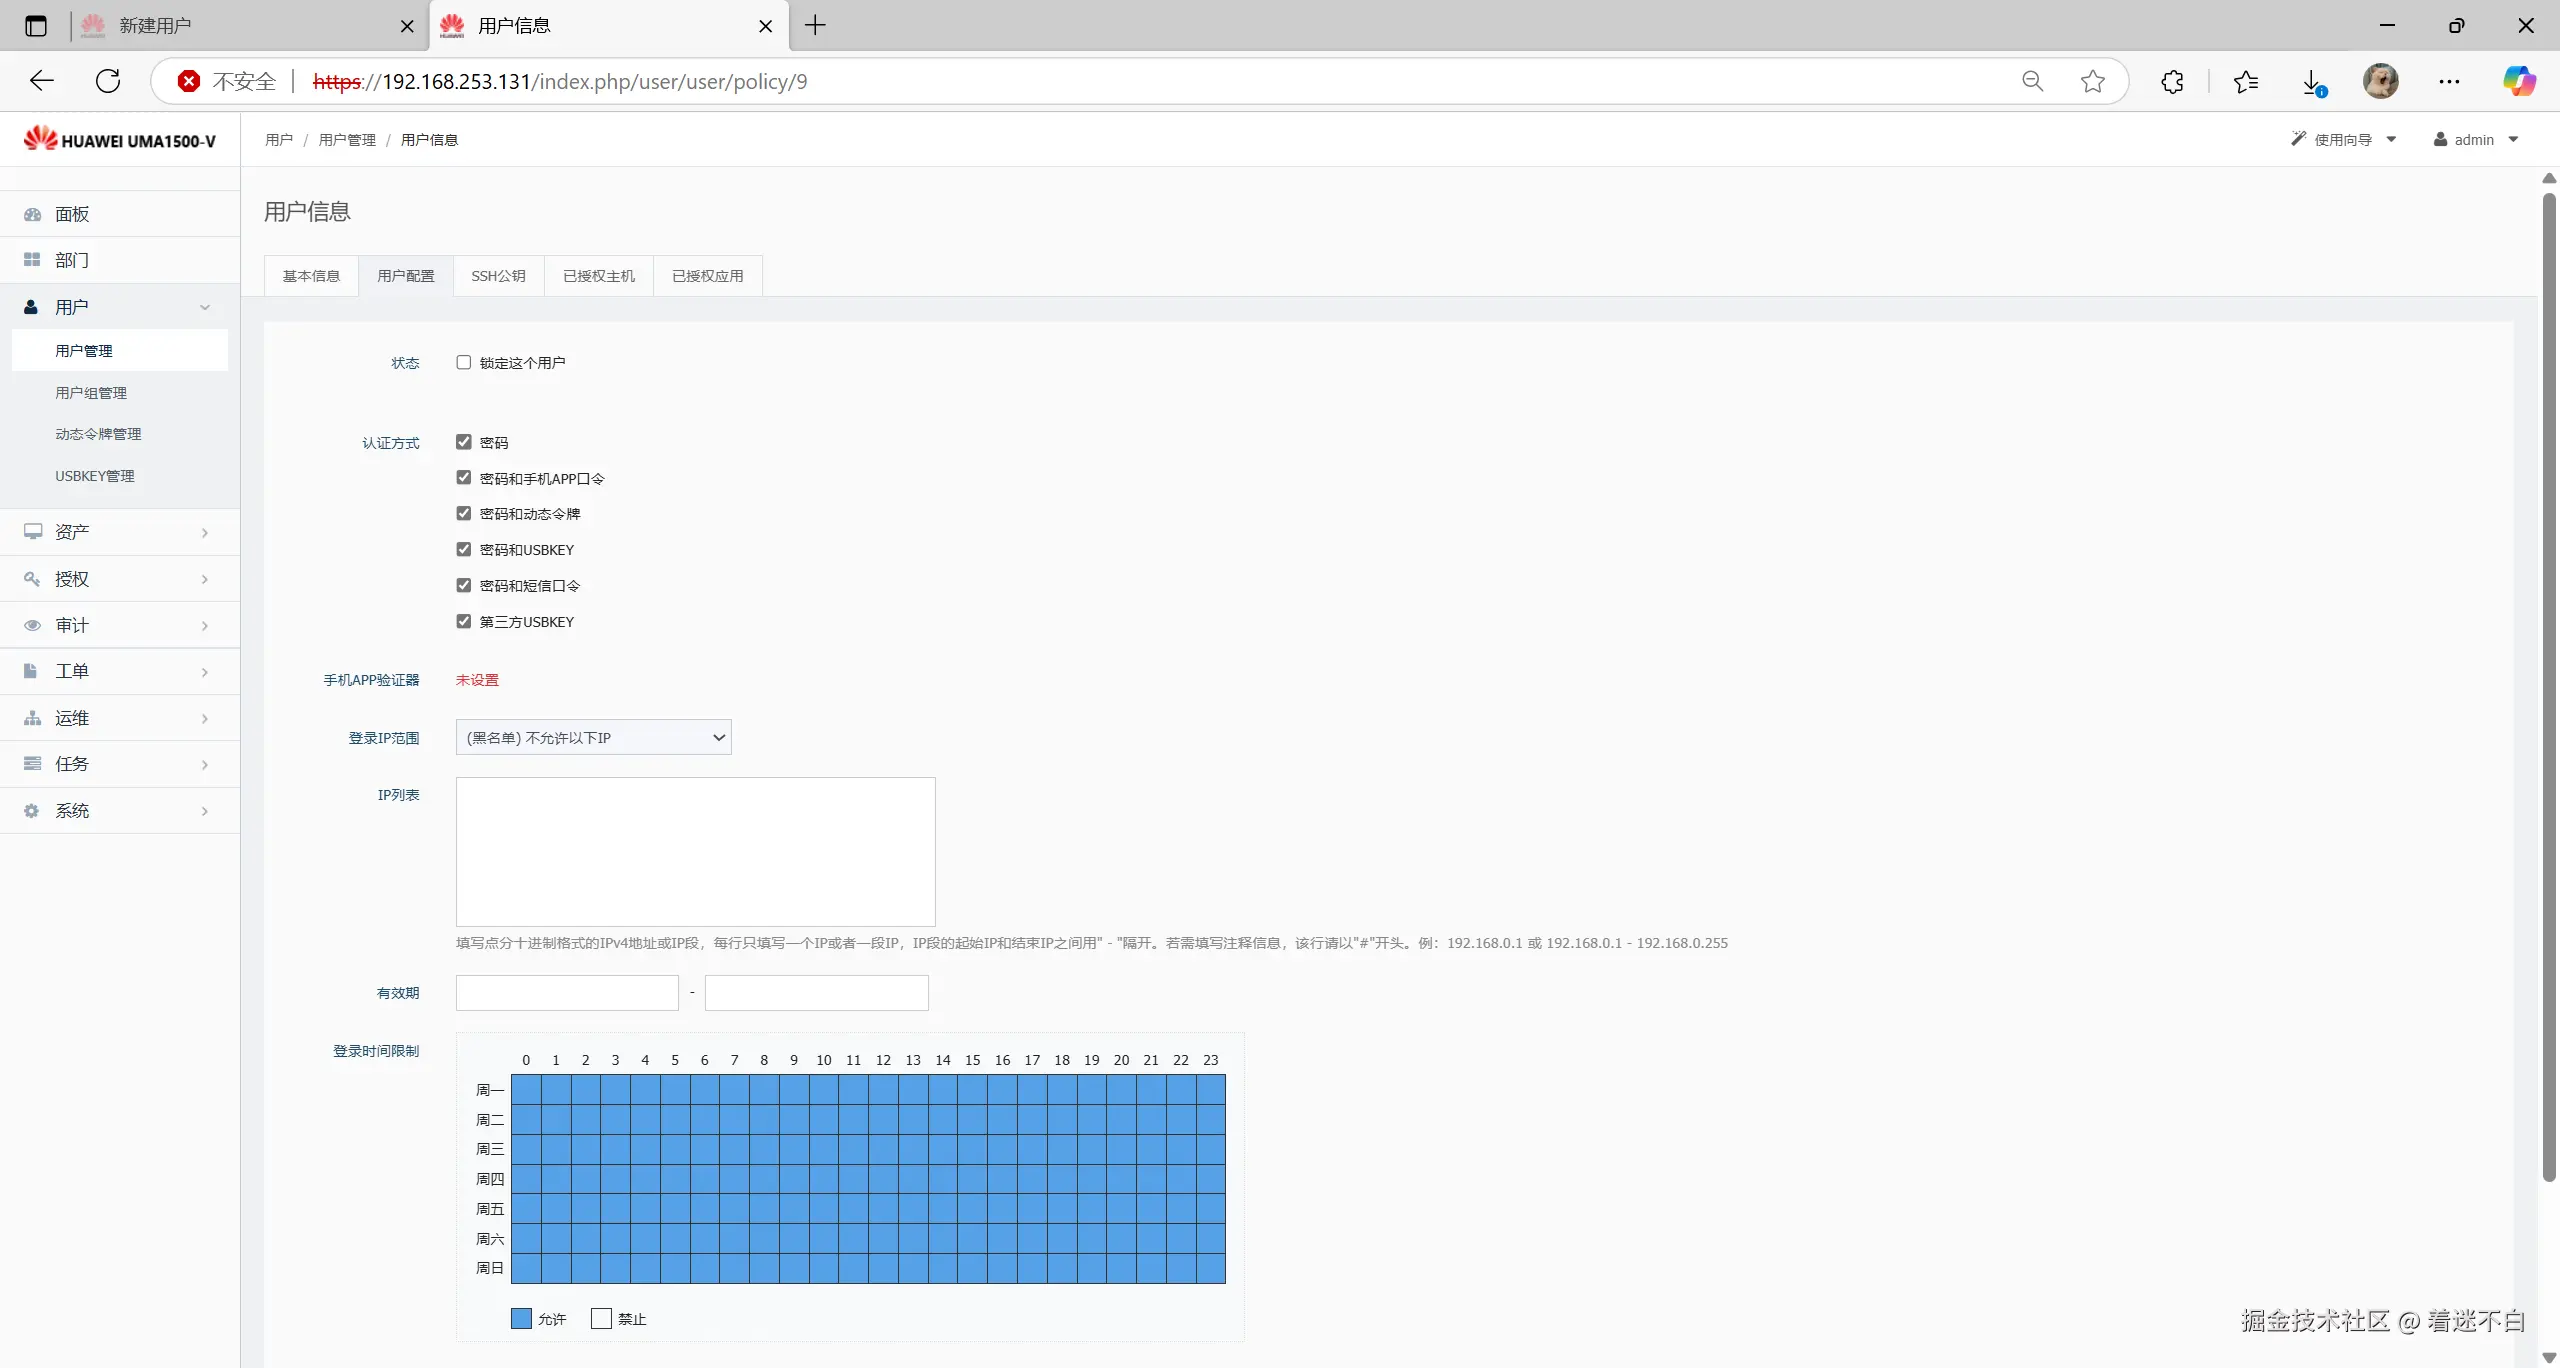The width and height of the screenshot is (2560, 1368).
Task: Switch to the SSH公钥 tab
Action: [x=498, y=276]
